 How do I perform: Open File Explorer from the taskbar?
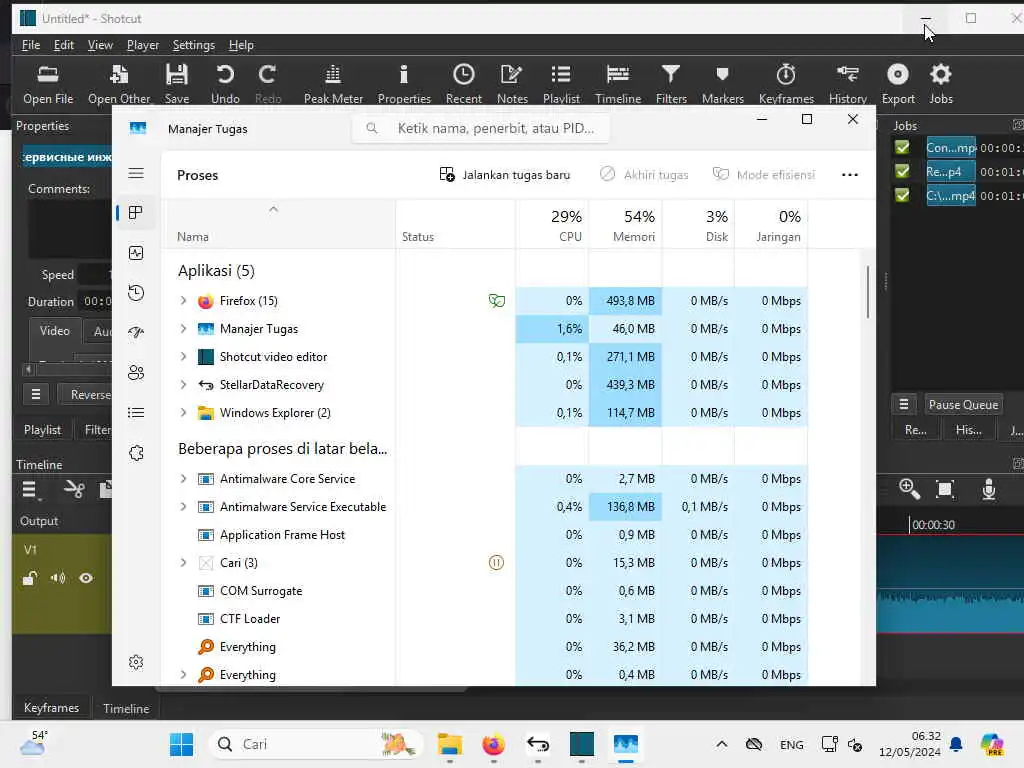[449, 744]
